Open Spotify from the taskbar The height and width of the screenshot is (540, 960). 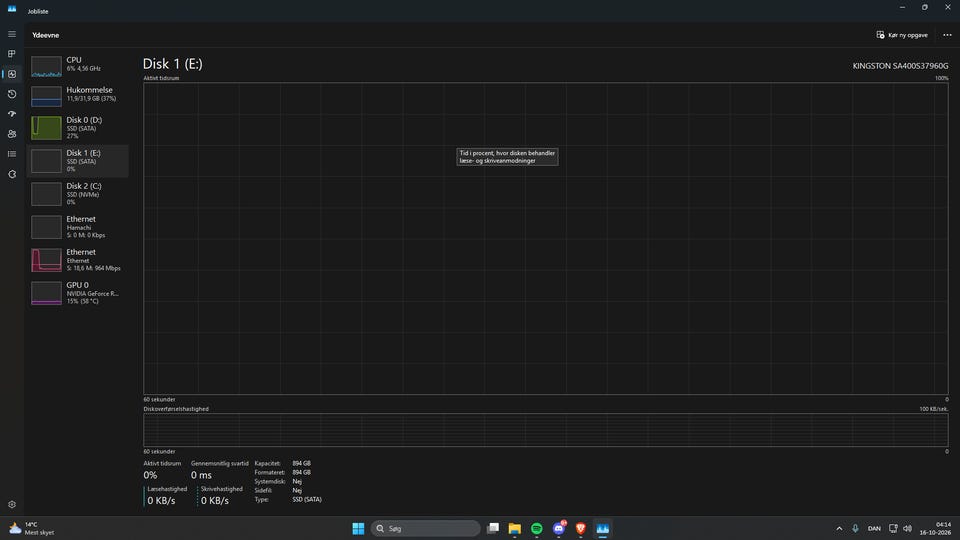pos(537,528)
